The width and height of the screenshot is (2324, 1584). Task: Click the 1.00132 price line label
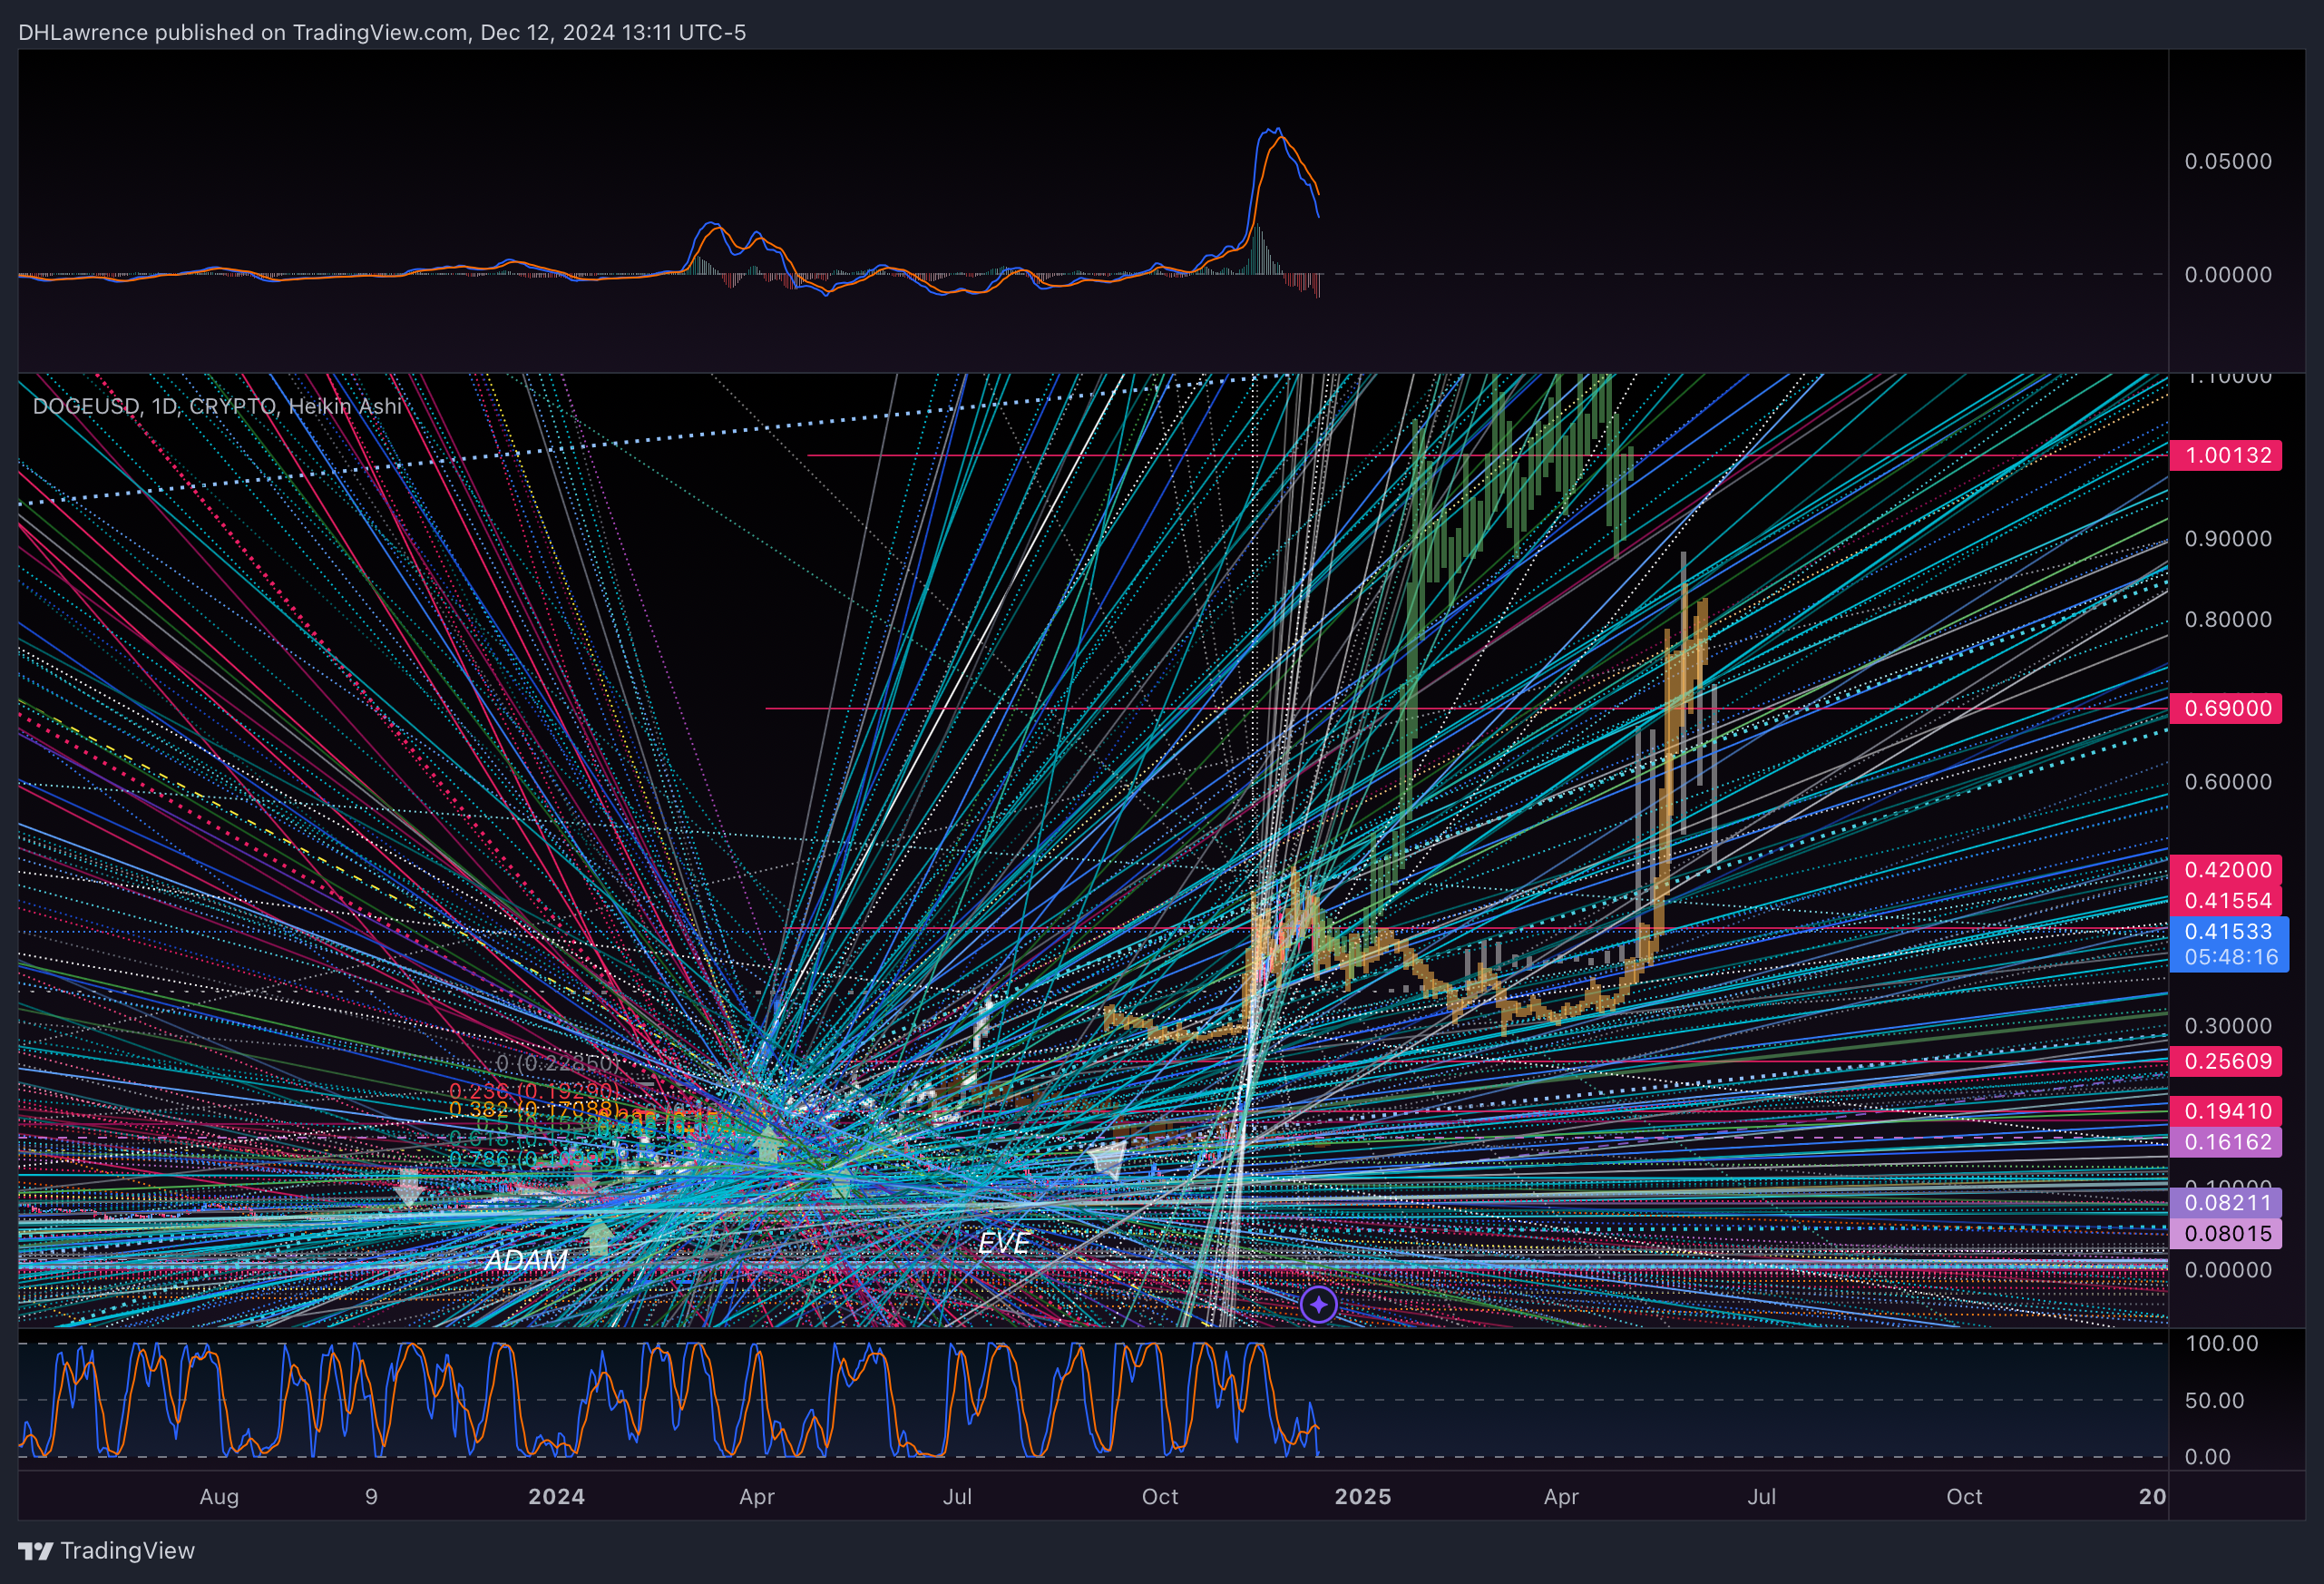[x=2225, y=455]
